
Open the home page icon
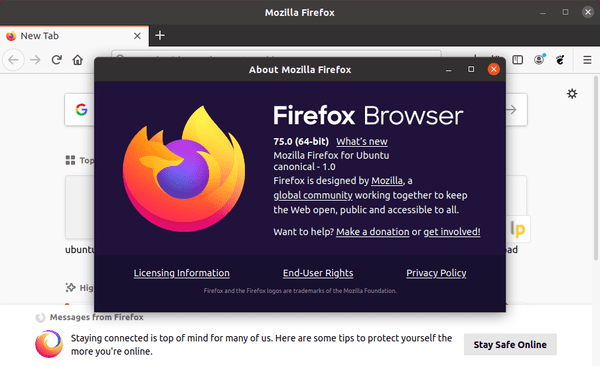tap(78, 60)
